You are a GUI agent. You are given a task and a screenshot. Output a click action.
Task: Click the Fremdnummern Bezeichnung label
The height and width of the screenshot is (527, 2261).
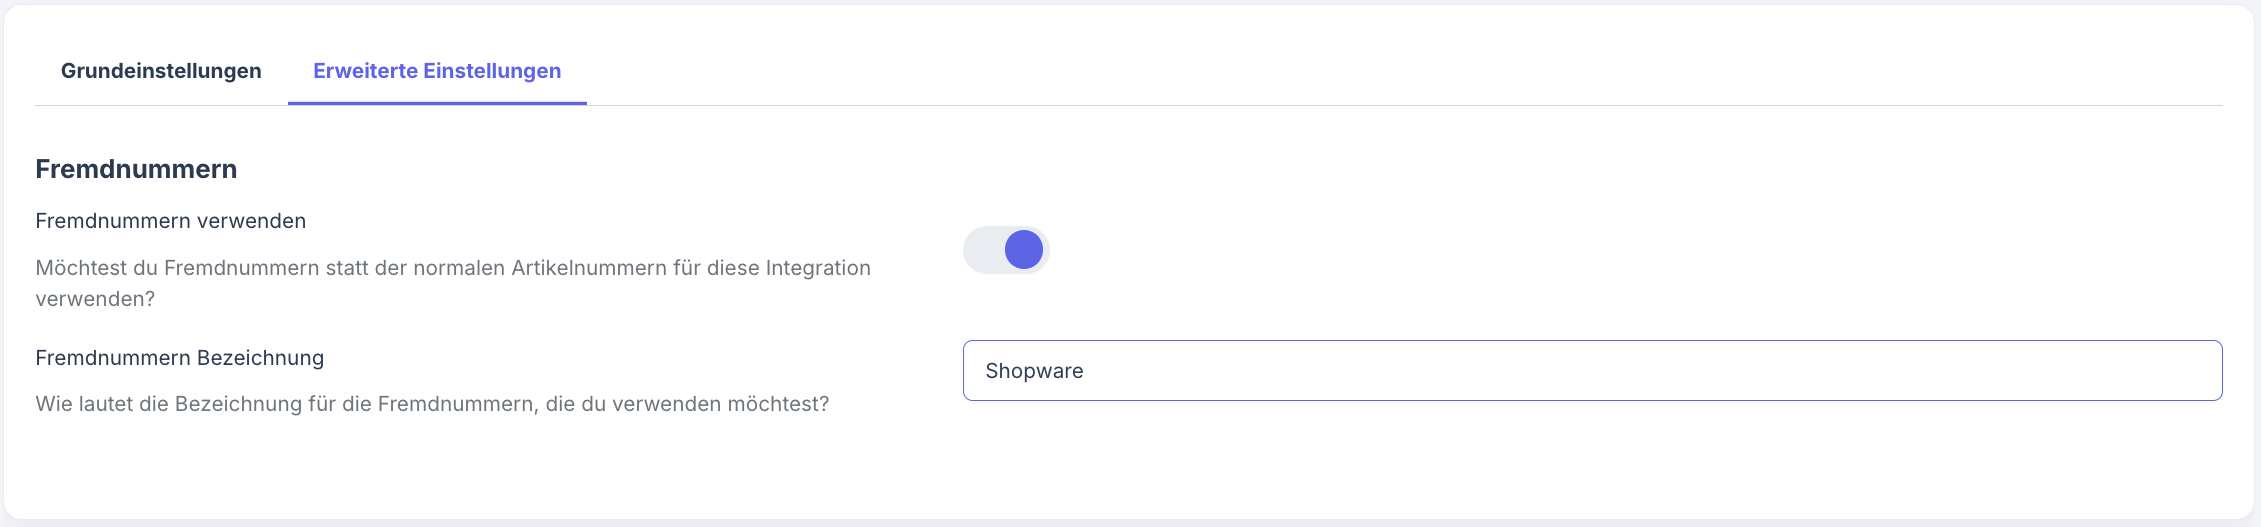180,358
